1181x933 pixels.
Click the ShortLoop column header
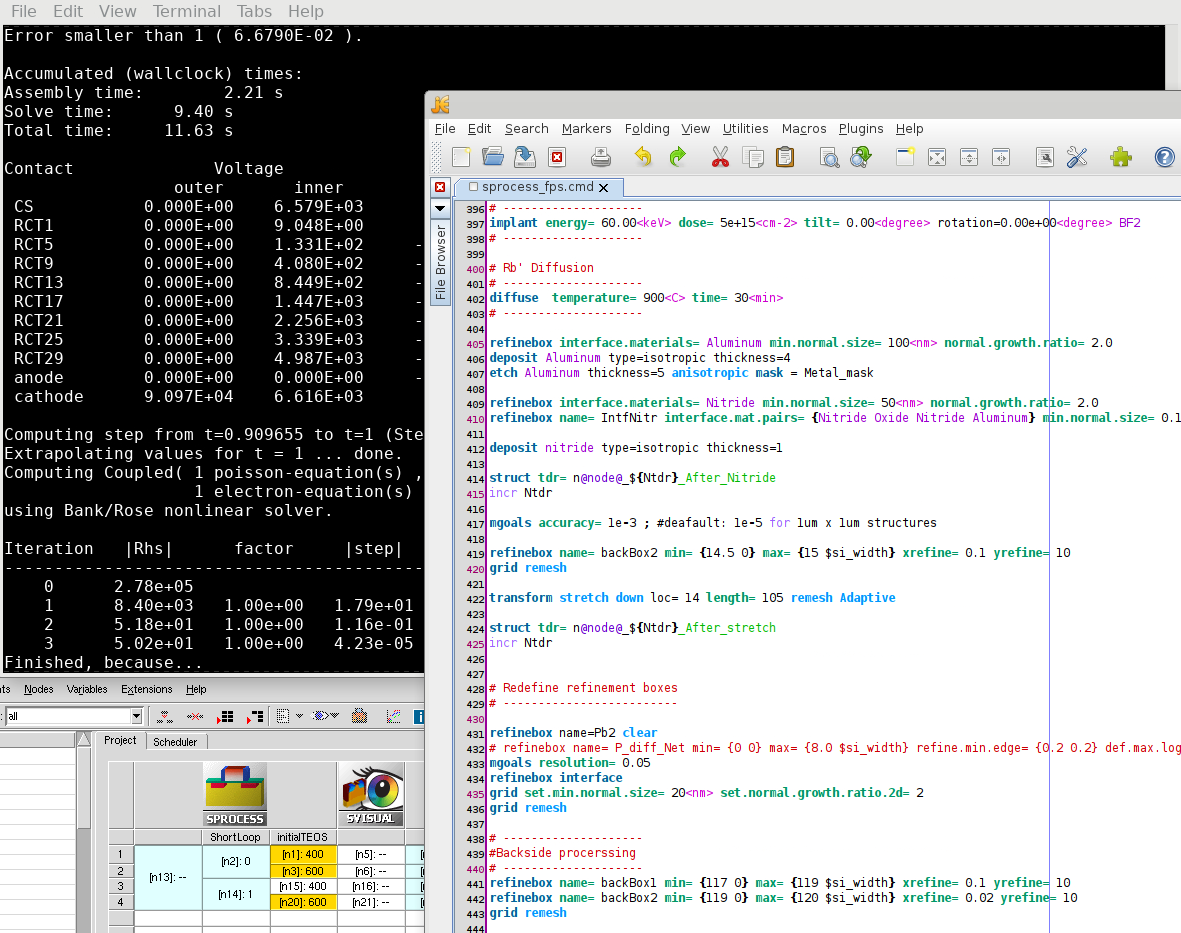(x=235, y=837)
